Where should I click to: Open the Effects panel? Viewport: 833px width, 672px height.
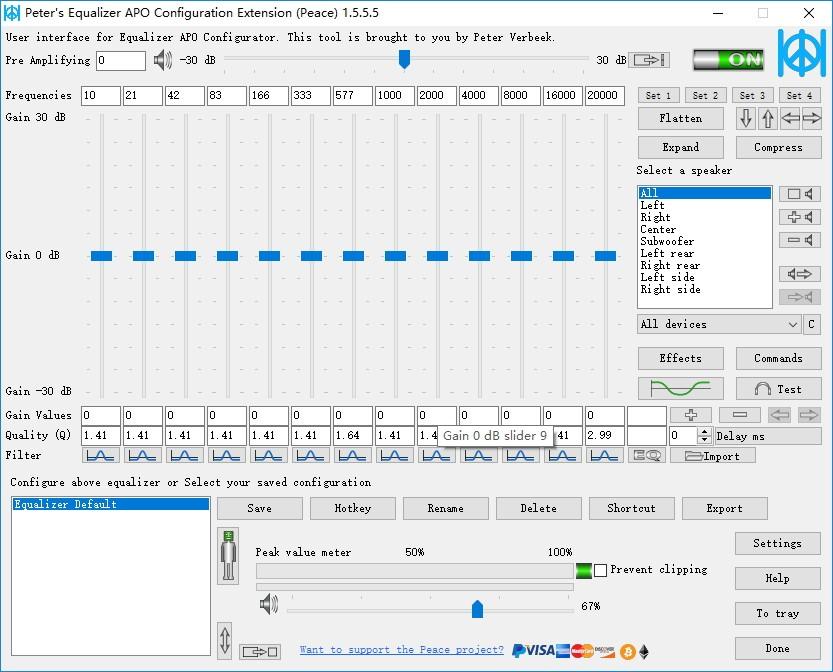point(681,359)
